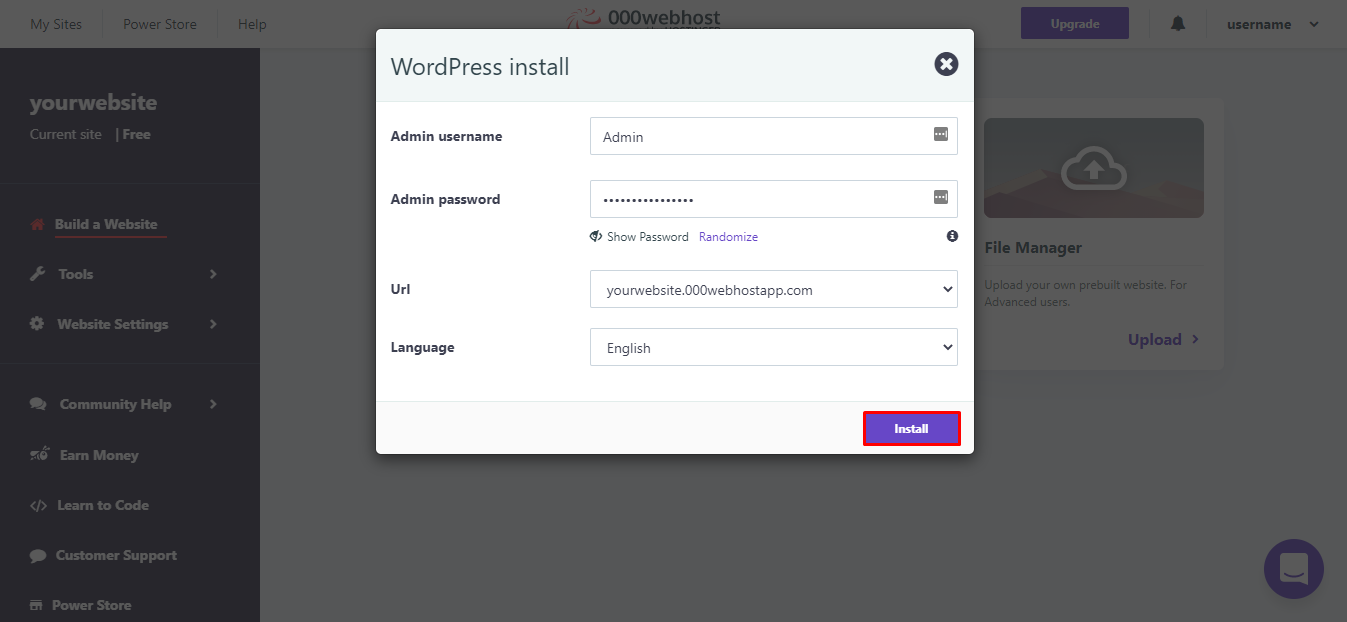The width and height of the screenshot is (1347, 622).
Task: Click Randomize to generate a password
Action: (x=728, y=236)
